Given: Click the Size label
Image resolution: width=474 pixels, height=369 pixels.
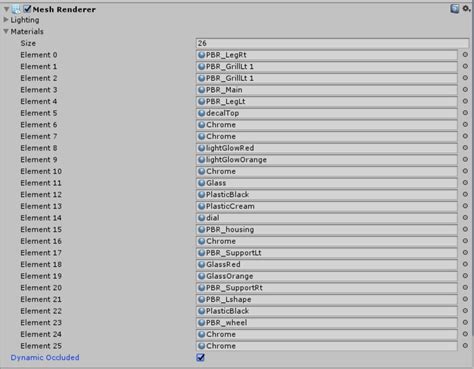Looking at the screenshot, I should click(x=28, y=43).
